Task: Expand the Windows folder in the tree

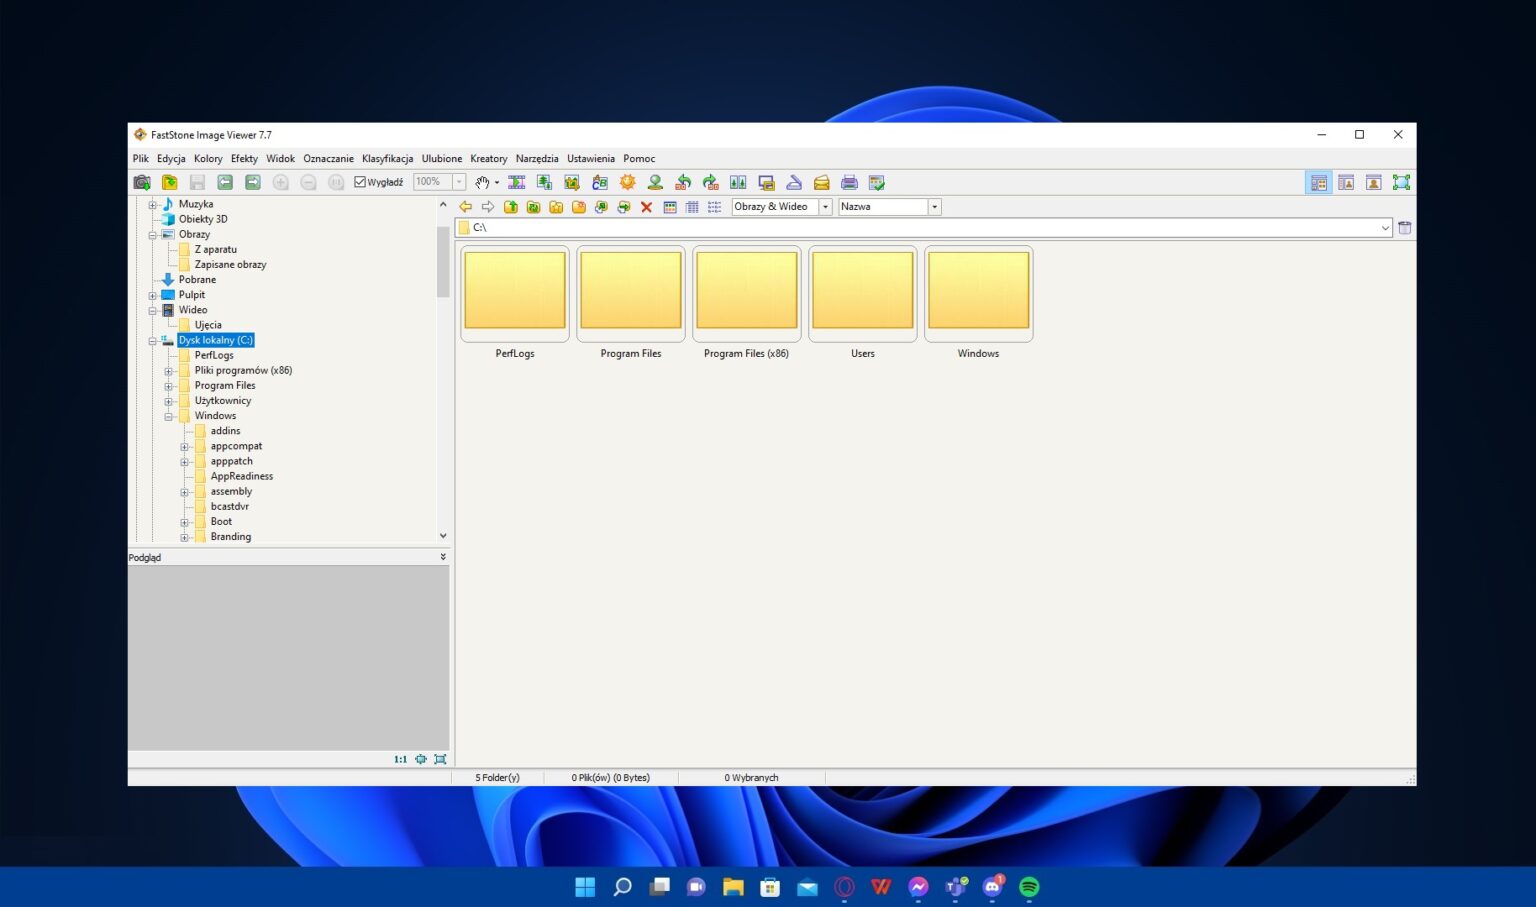Action: click(170, 415)
